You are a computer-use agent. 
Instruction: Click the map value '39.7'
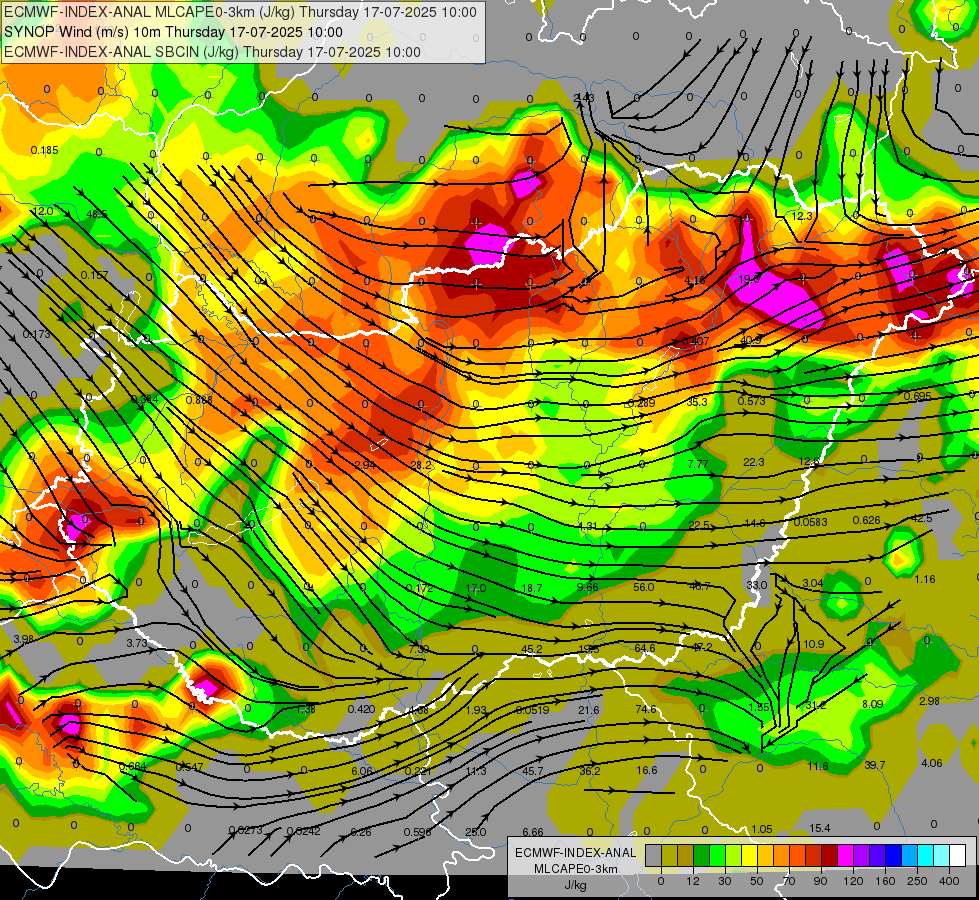click(x=874, y=765)
